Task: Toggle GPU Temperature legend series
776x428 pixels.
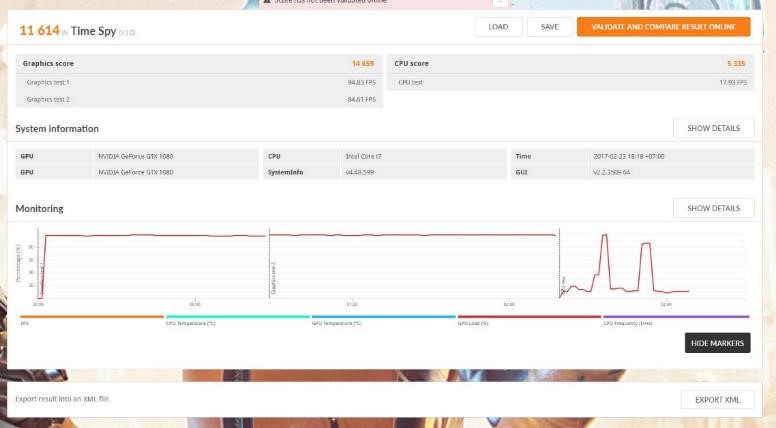Action: pos(384,319)
